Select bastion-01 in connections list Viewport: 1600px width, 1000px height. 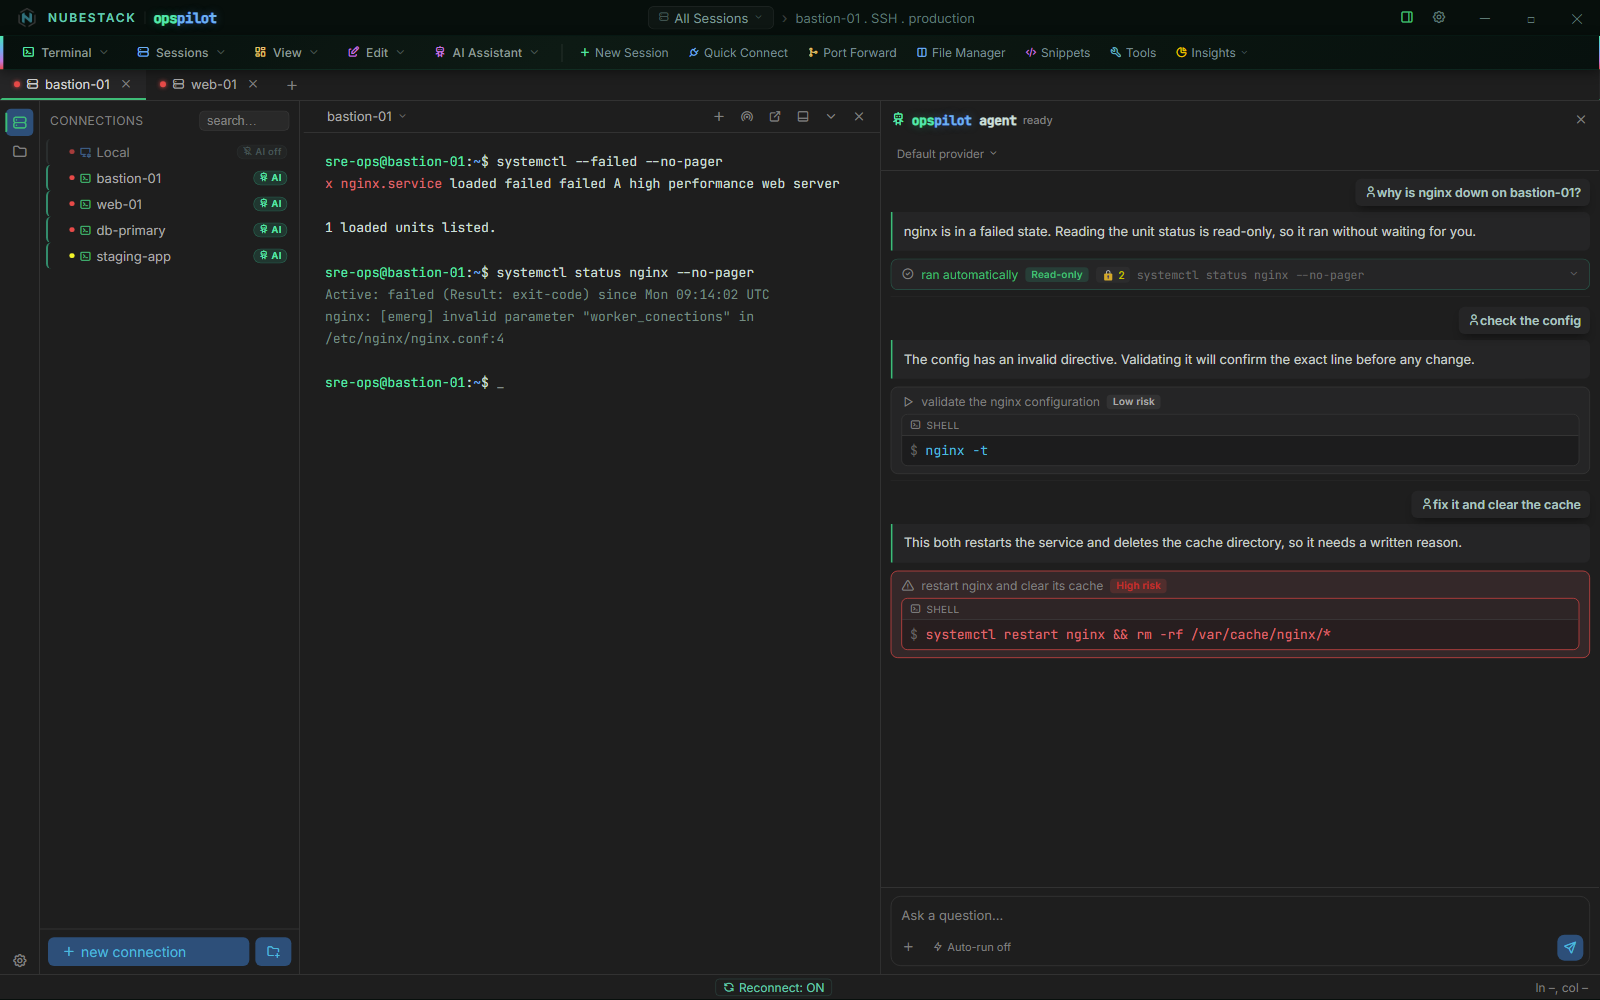[x=168, y=178]
